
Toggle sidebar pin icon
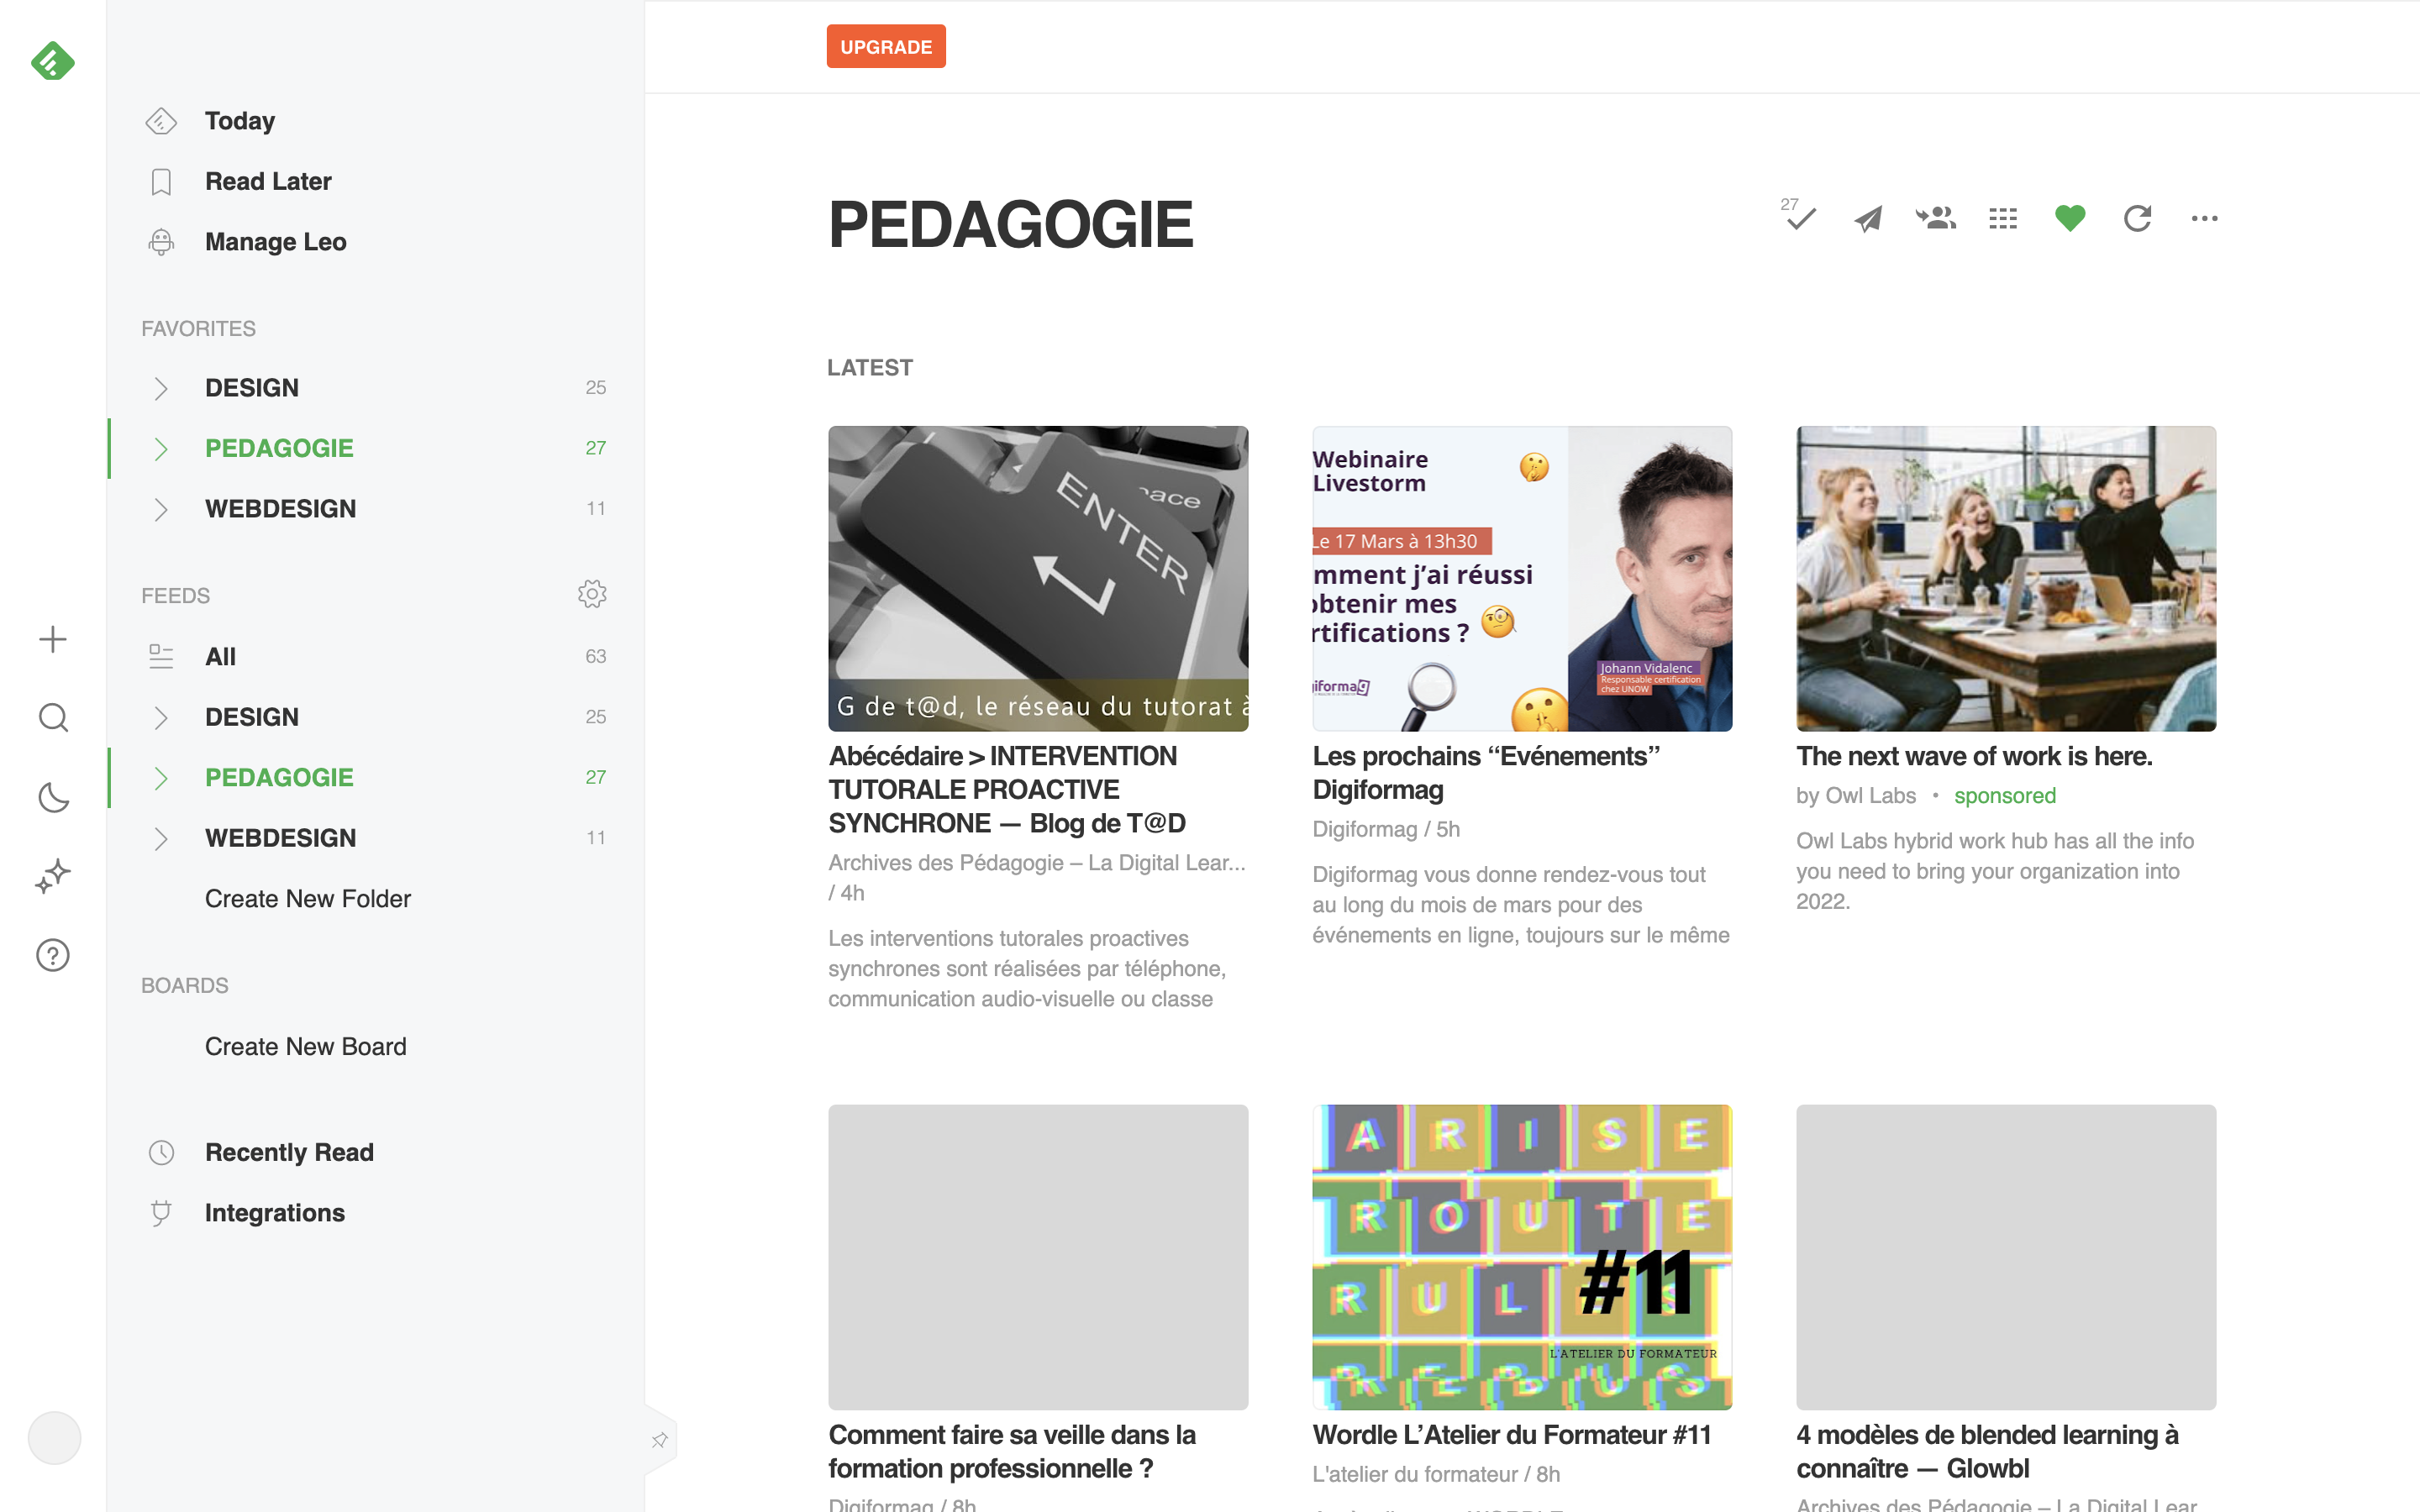pos(659,1440)
